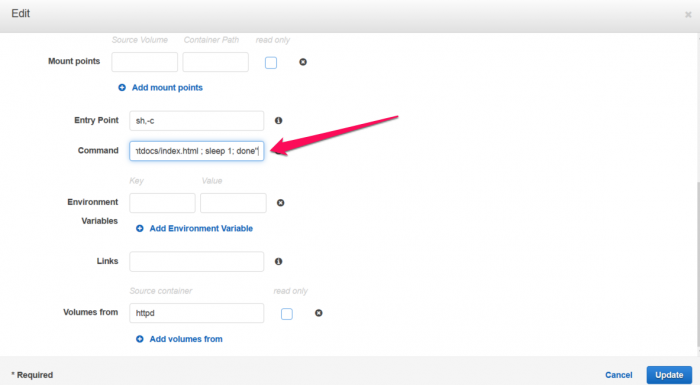Click Volumes from field containing httpd
Viewport: 700px width, 385px height.
196,313
